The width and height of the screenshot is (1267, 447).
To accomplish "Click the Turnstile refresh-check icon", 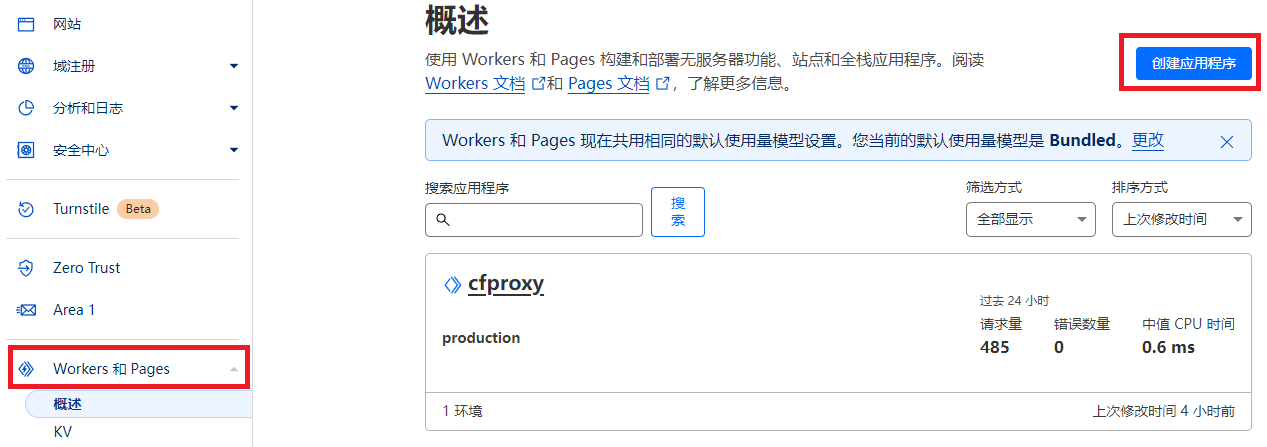I will [x=27, y=209].
